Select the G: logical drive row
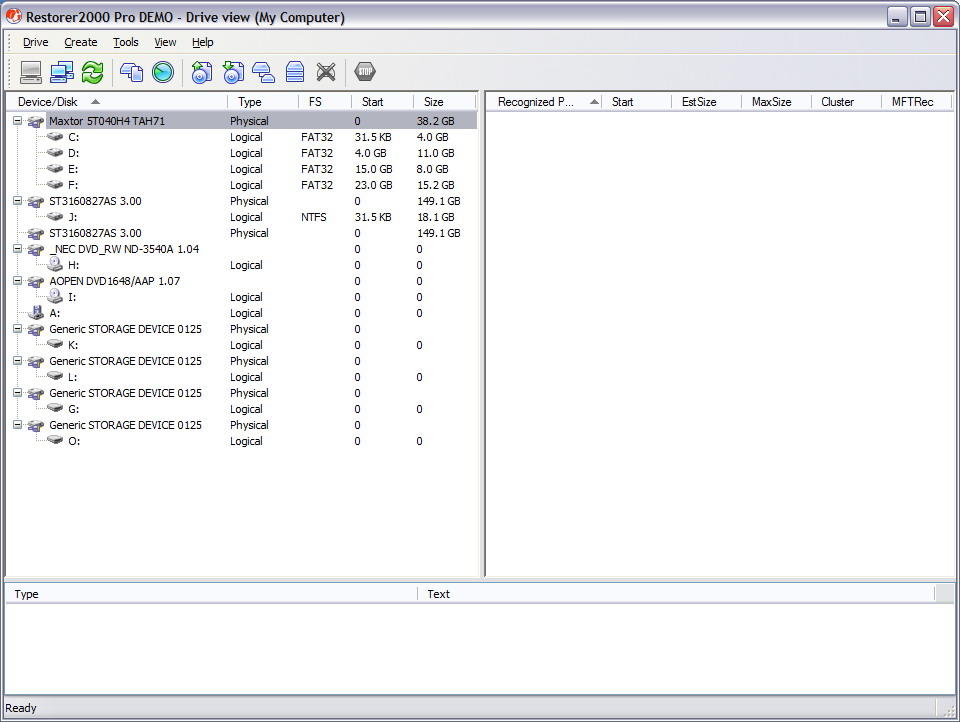The height and width of the screenshot is (722, 960). [x=73, y=408]
